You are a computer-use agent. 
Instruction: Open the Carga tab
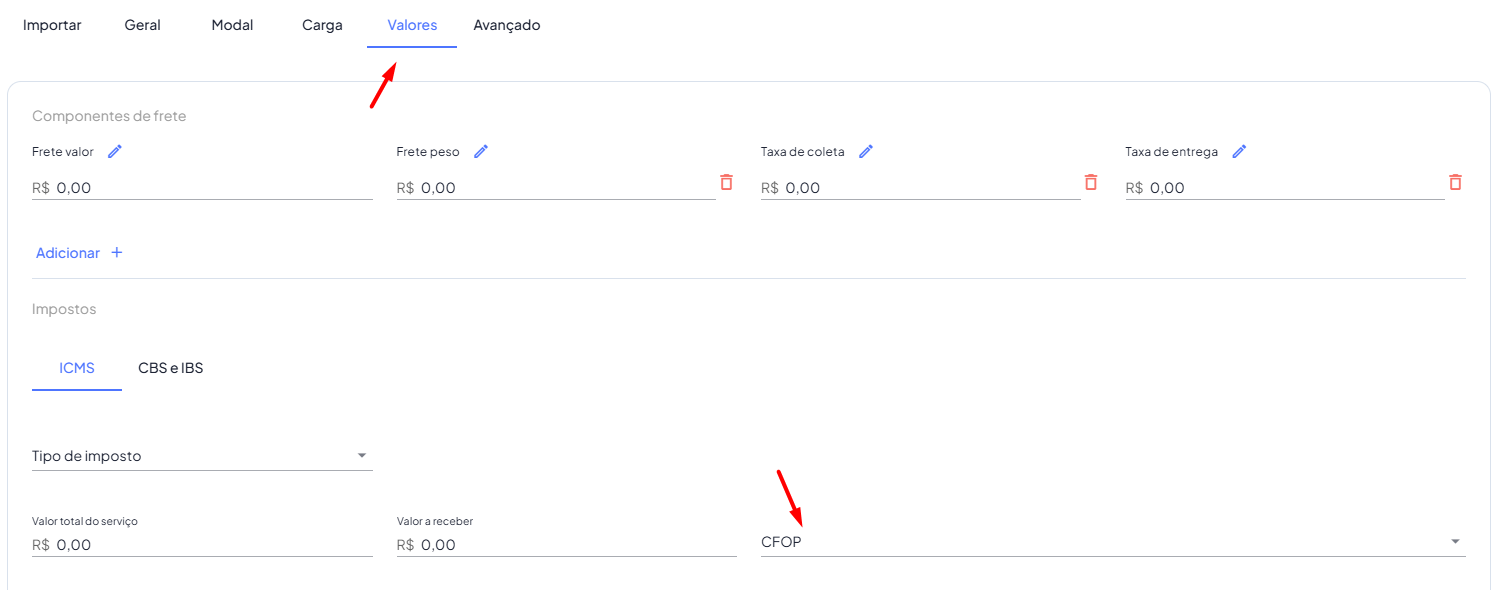point(322,25)
